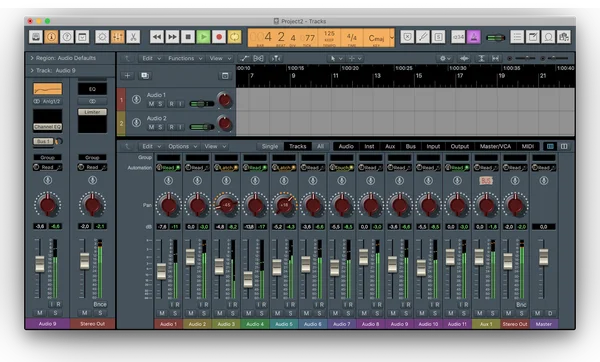Select Single mixer view
Viewport: 600px width, 362px height.
point(270,147)
